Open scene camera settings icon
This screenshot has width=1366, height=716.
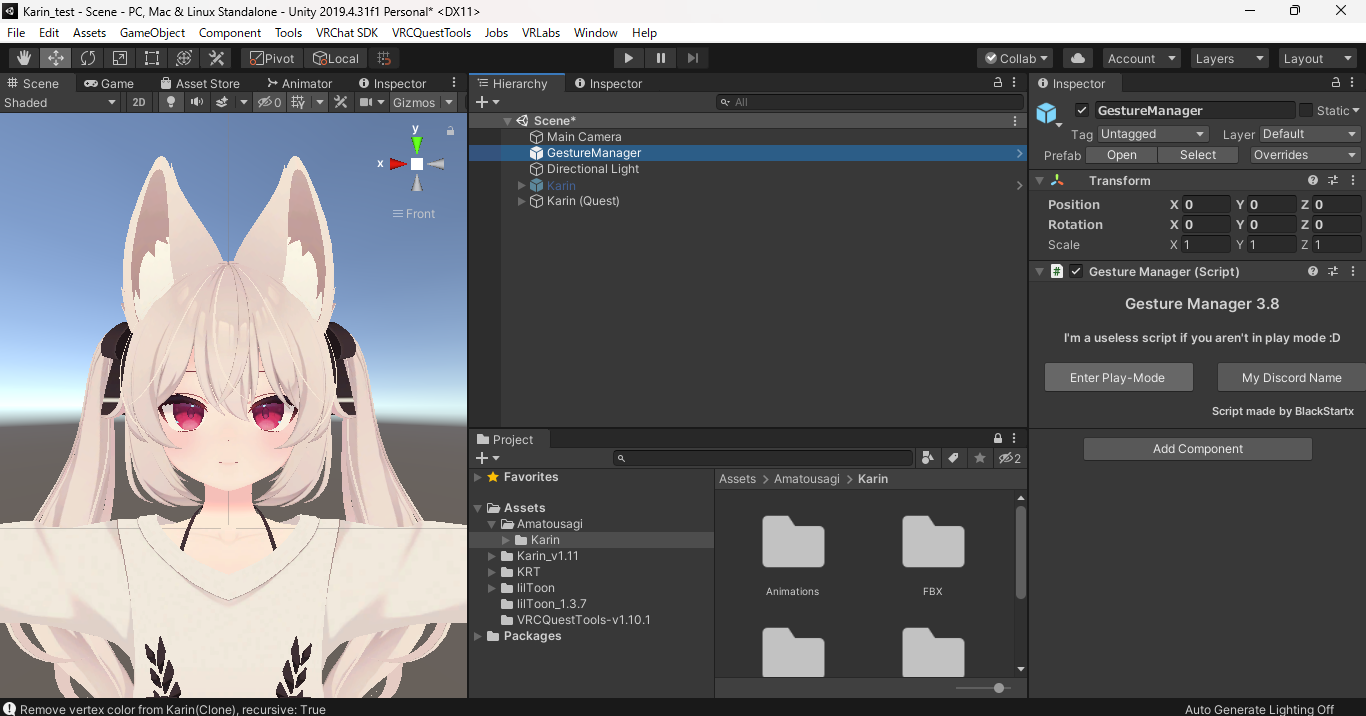(x=367, y=102)
